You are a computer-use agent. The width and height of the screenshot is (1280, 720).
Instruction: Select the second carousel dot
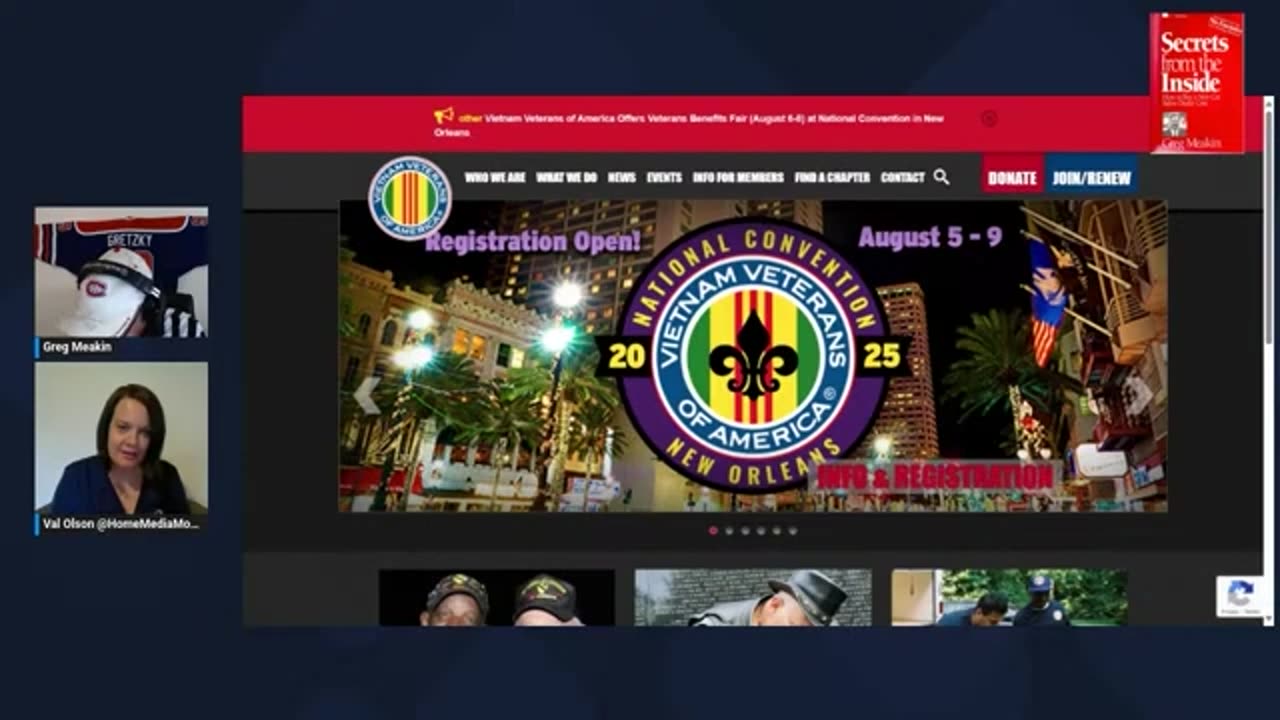[x=729, y=531]
